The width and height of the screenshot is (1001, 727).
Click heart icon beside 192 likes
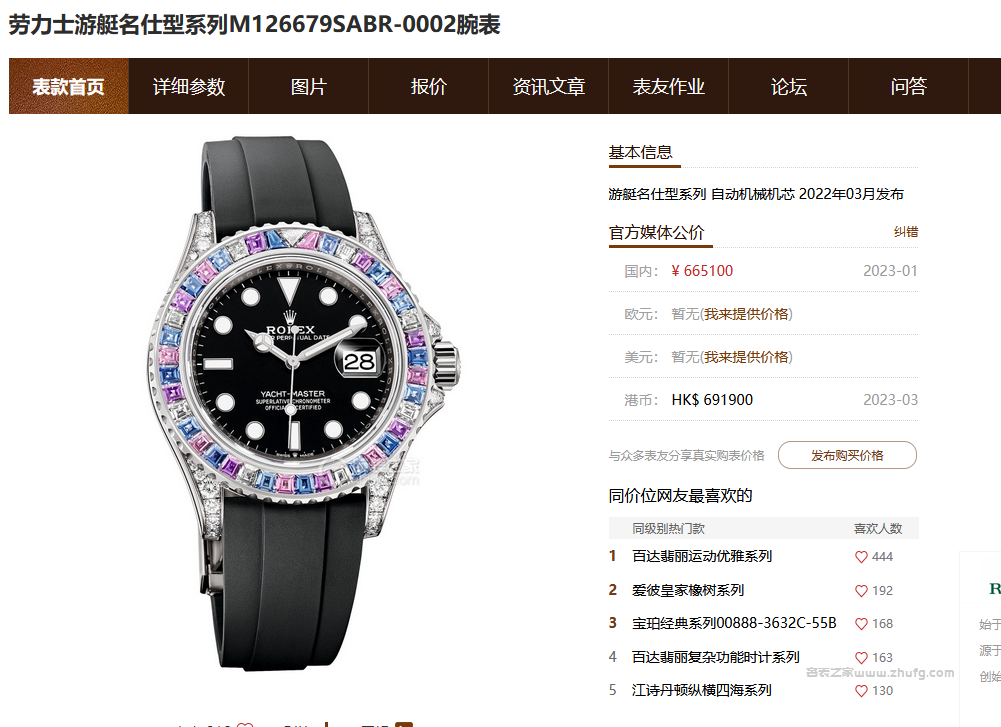point(861,590)
